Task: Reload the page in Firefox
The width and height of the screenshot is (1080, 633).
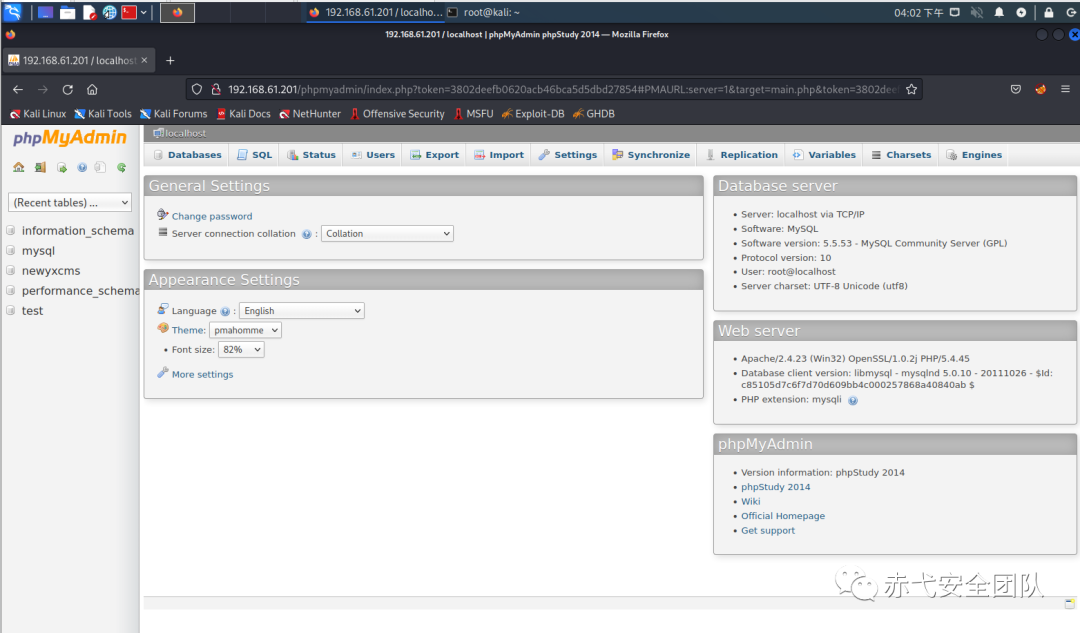Action: click(68, 89)
